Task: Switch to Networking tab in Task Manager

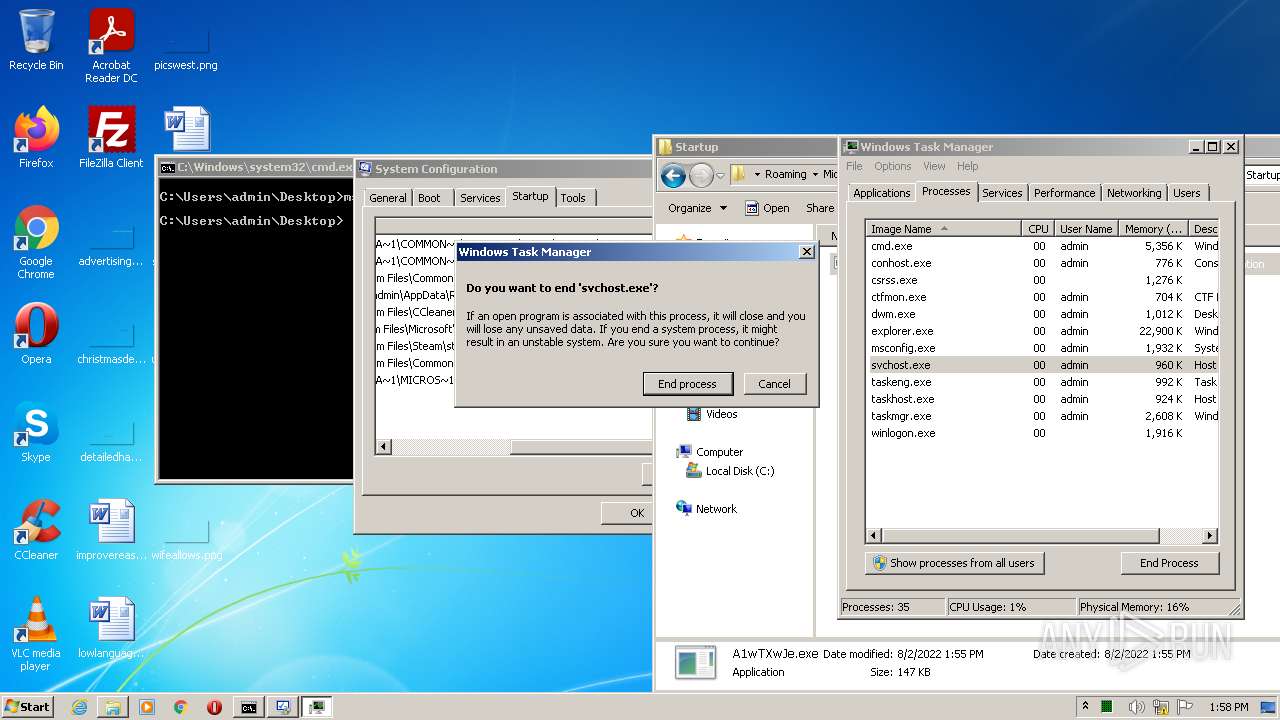Action: pos(1134,193)
